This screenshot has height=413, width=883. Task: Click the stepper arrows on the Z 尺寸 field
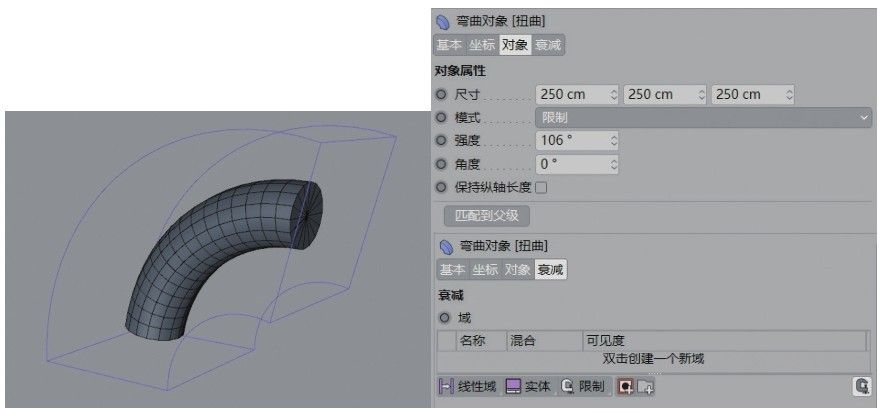(x=789, y=95)
